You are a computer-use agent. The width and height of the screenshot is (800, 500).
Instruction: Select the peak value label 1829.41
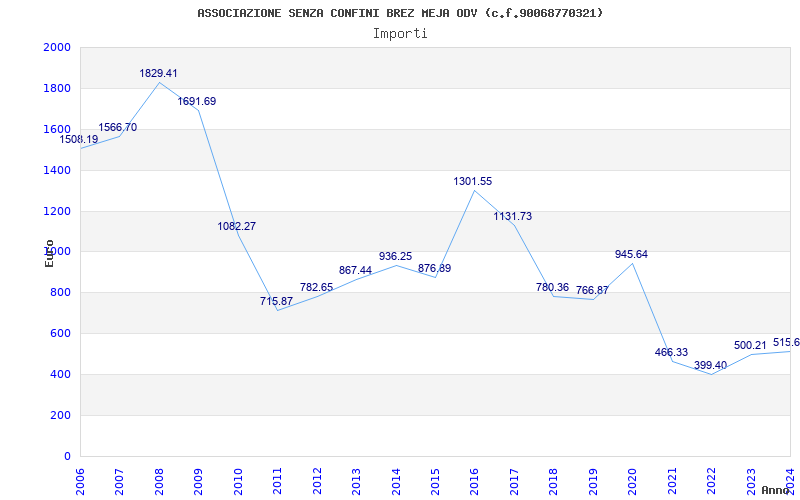coord(159,73)
